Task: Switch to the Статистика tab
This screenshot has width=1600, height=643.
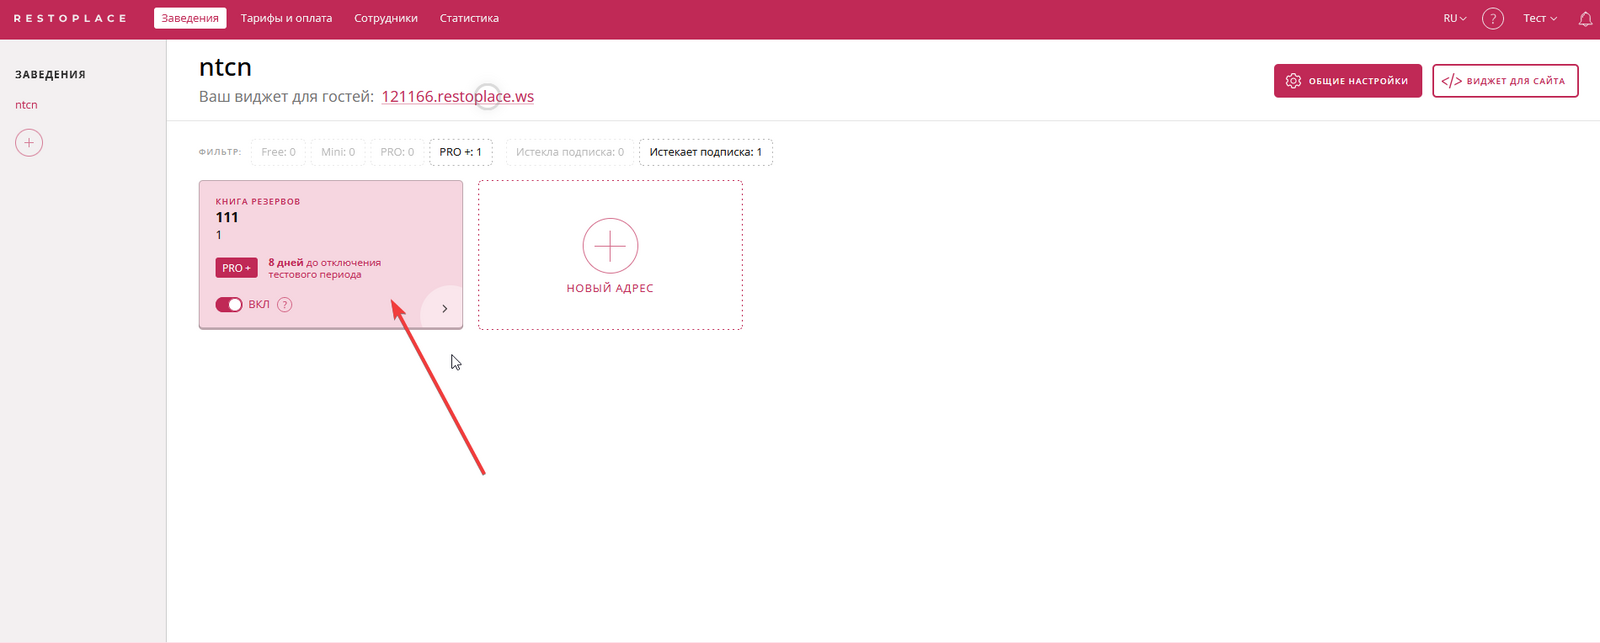Action: tap(469, 19)
